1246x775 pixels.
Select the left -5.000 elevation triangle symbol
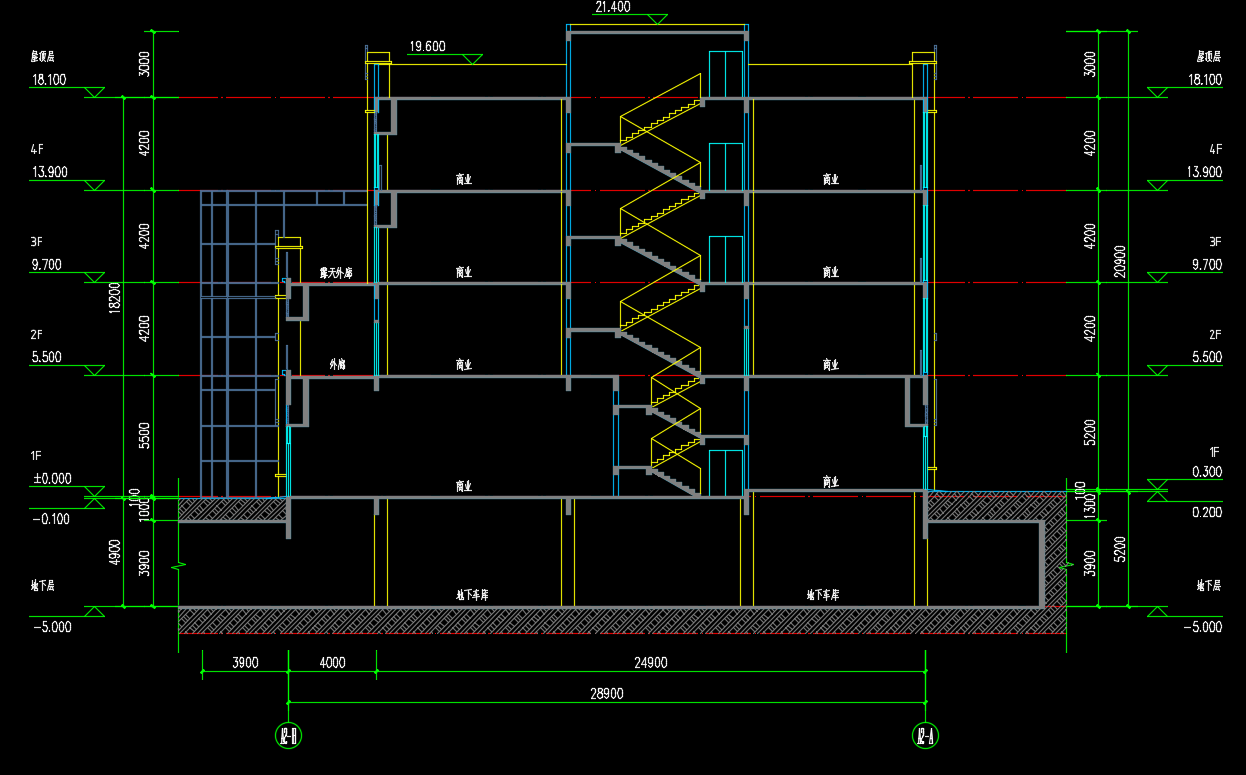[94, 611]
